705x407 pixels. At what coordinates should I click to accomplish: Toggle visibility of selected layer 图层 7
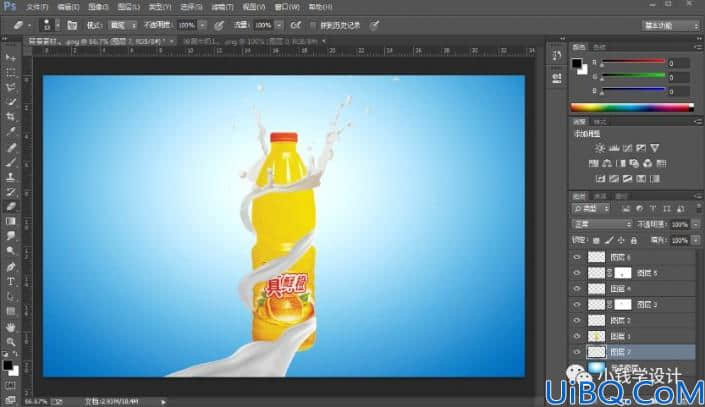(577, 352)
